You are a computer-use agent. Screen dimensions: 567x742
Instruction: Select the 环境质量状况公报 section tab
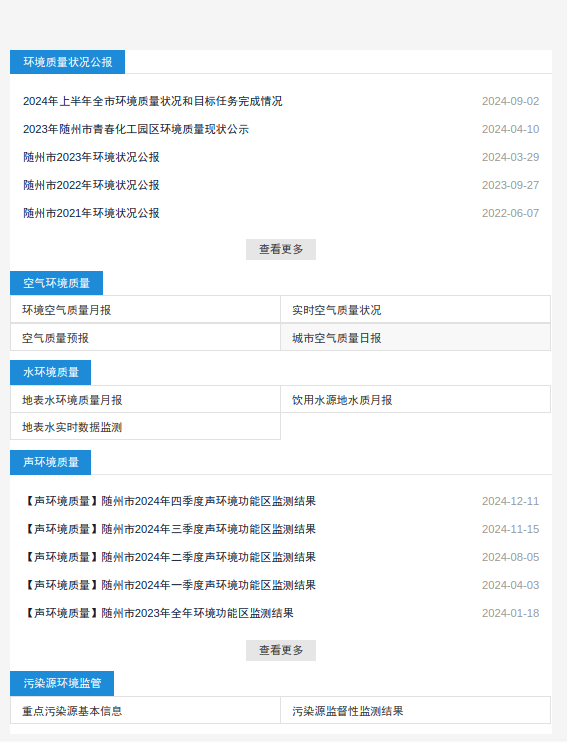(67, 62)
